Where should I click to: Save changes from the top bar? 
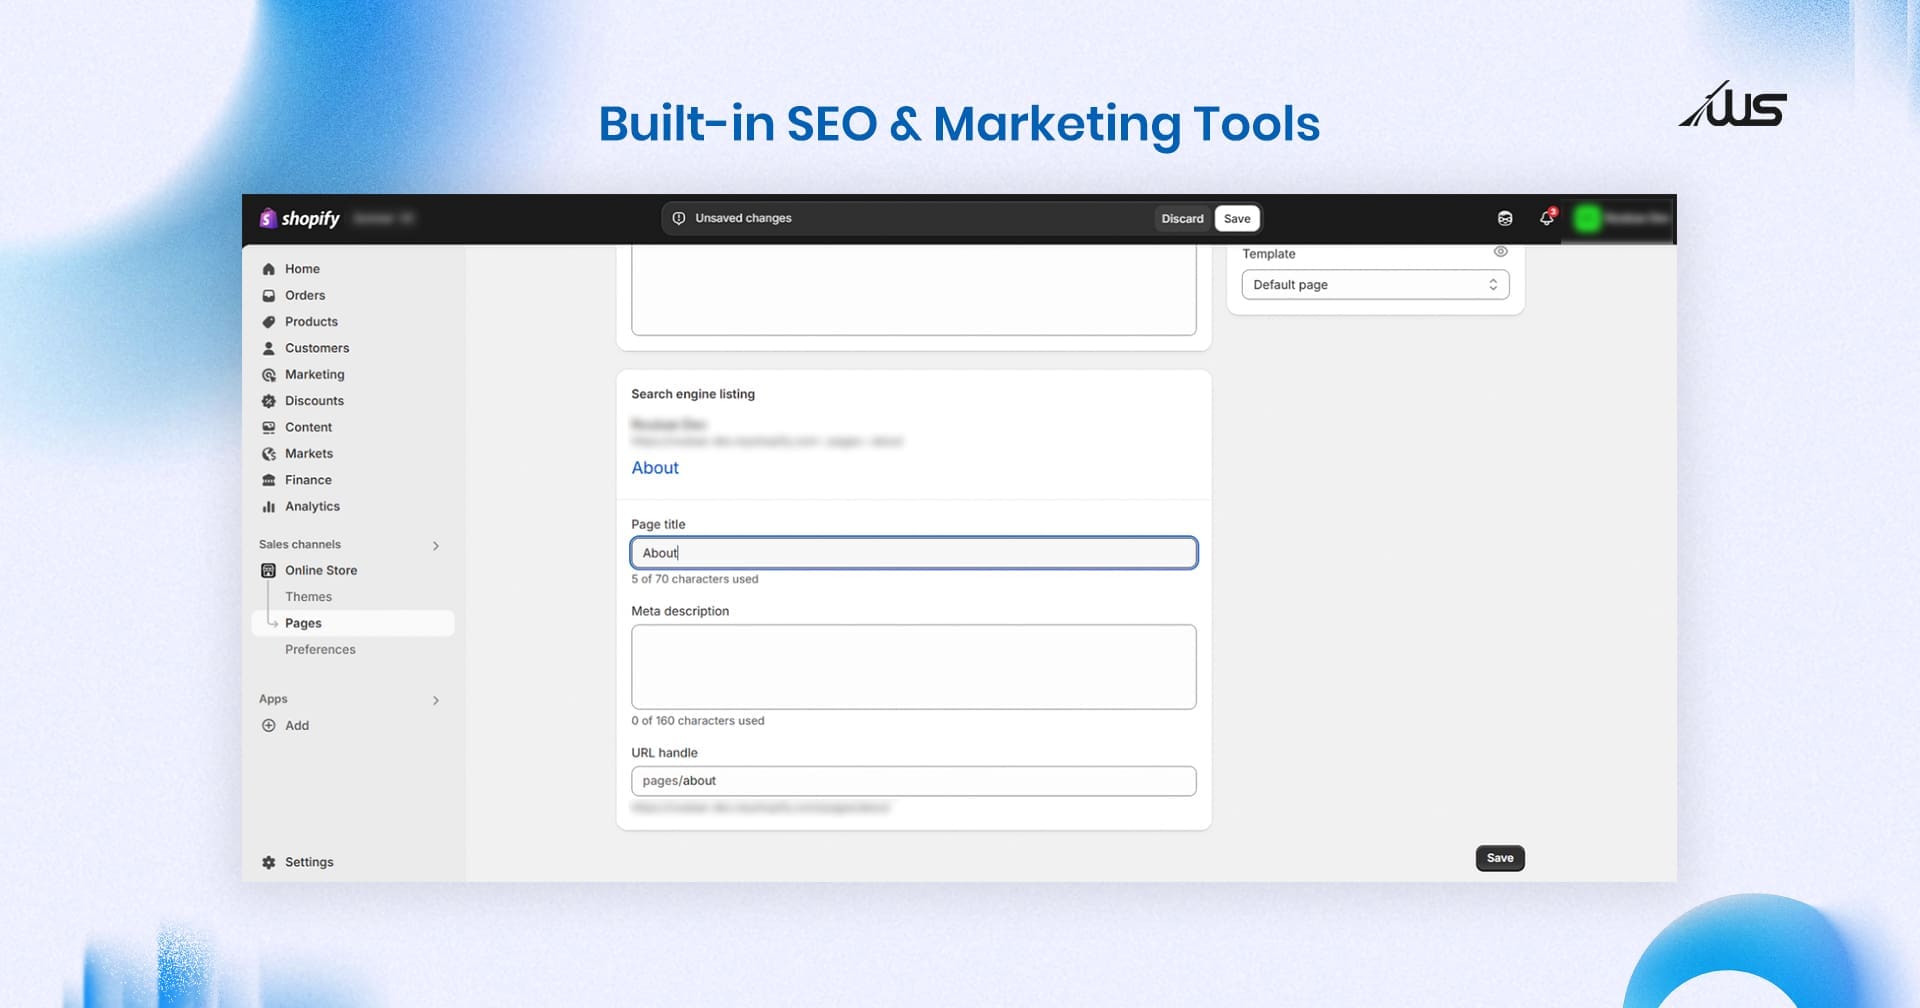pos(1237,218)
